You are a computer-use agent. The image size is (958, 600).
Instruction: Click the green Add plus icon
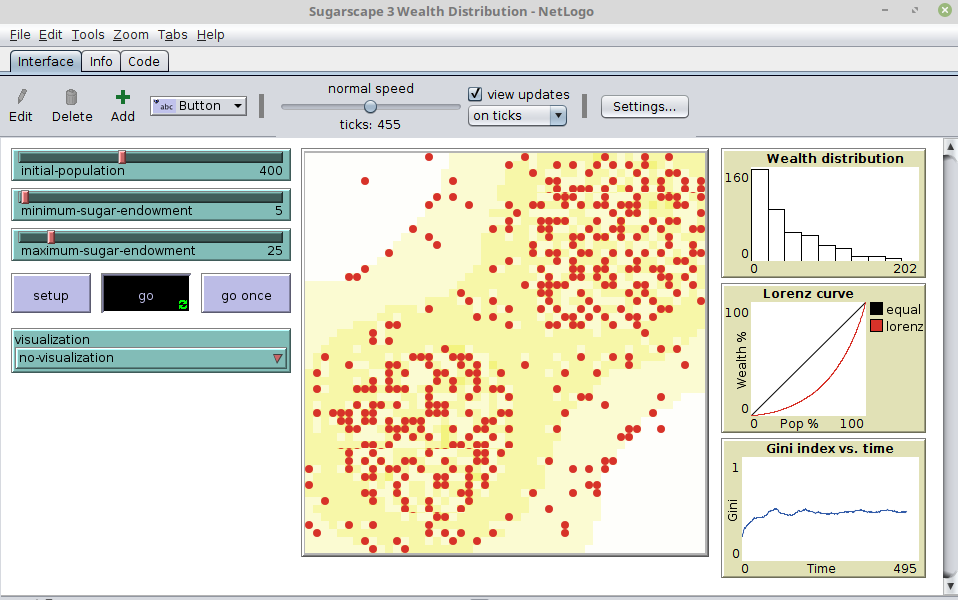pos(122,97)
